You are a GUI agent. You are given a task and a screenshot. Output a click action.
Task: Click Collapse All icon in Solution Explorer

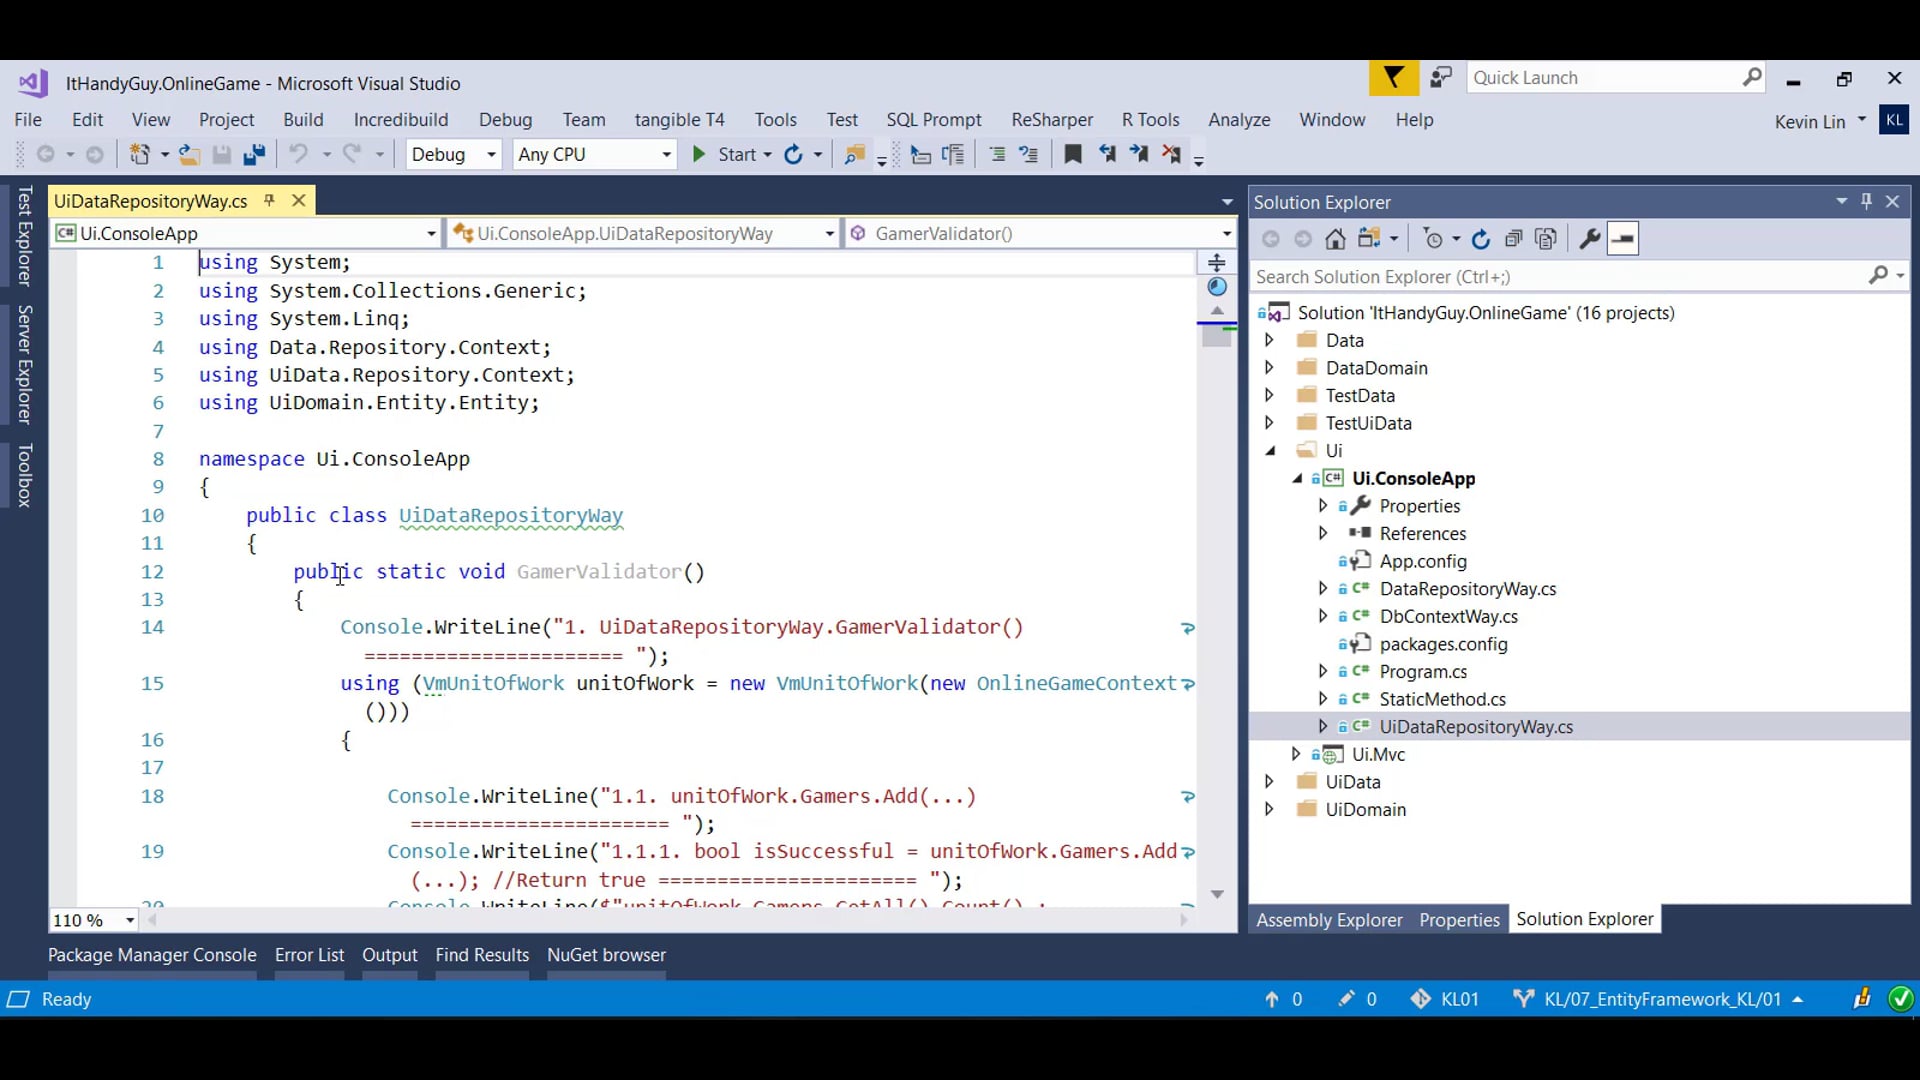click(1513, 239)
